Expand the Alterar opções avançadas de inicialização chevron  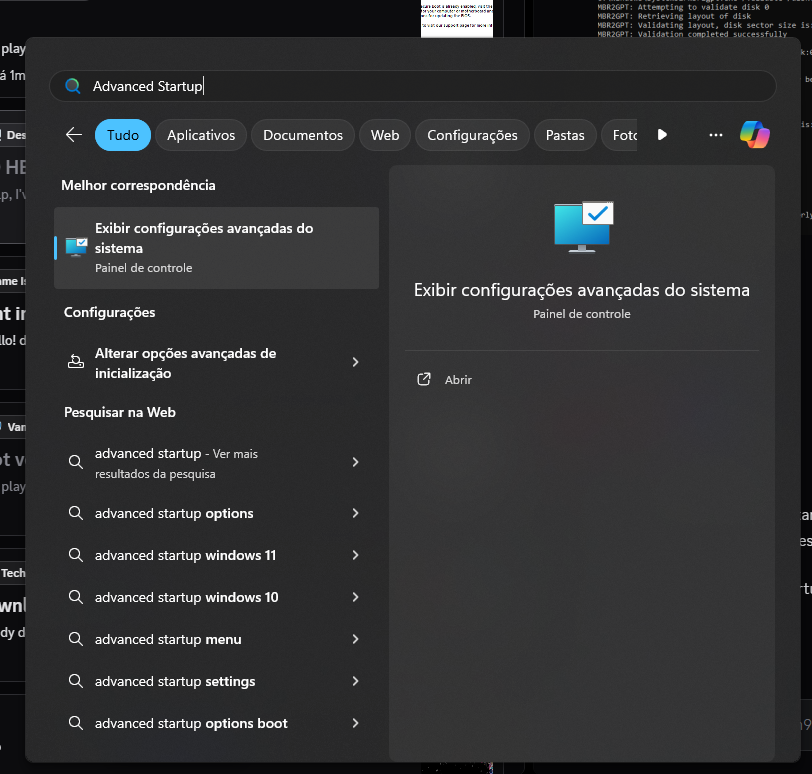coord(355,362)
